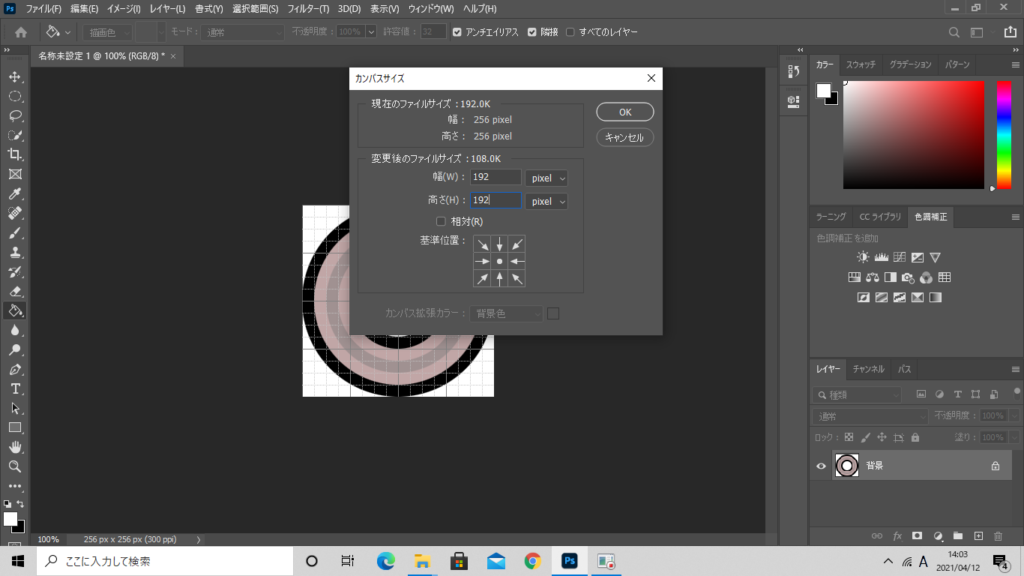The image size is (1024, 576).
Task: Select the Healing Brush tool
Action: pos(15,214)
